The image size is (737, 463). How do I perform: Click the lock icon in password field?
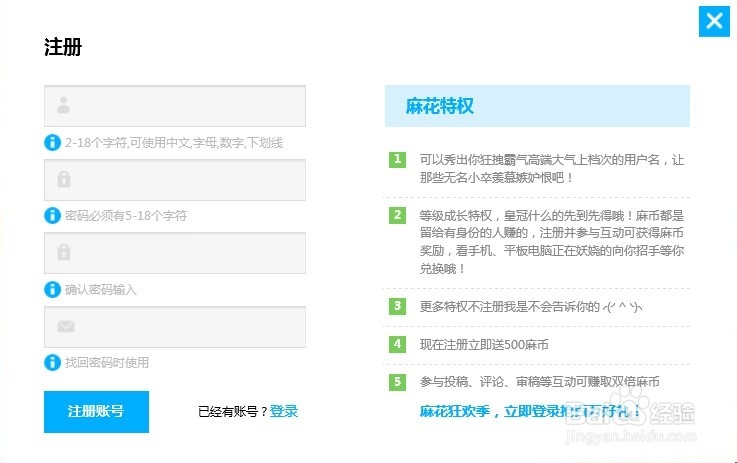click(x=64, y=179)
